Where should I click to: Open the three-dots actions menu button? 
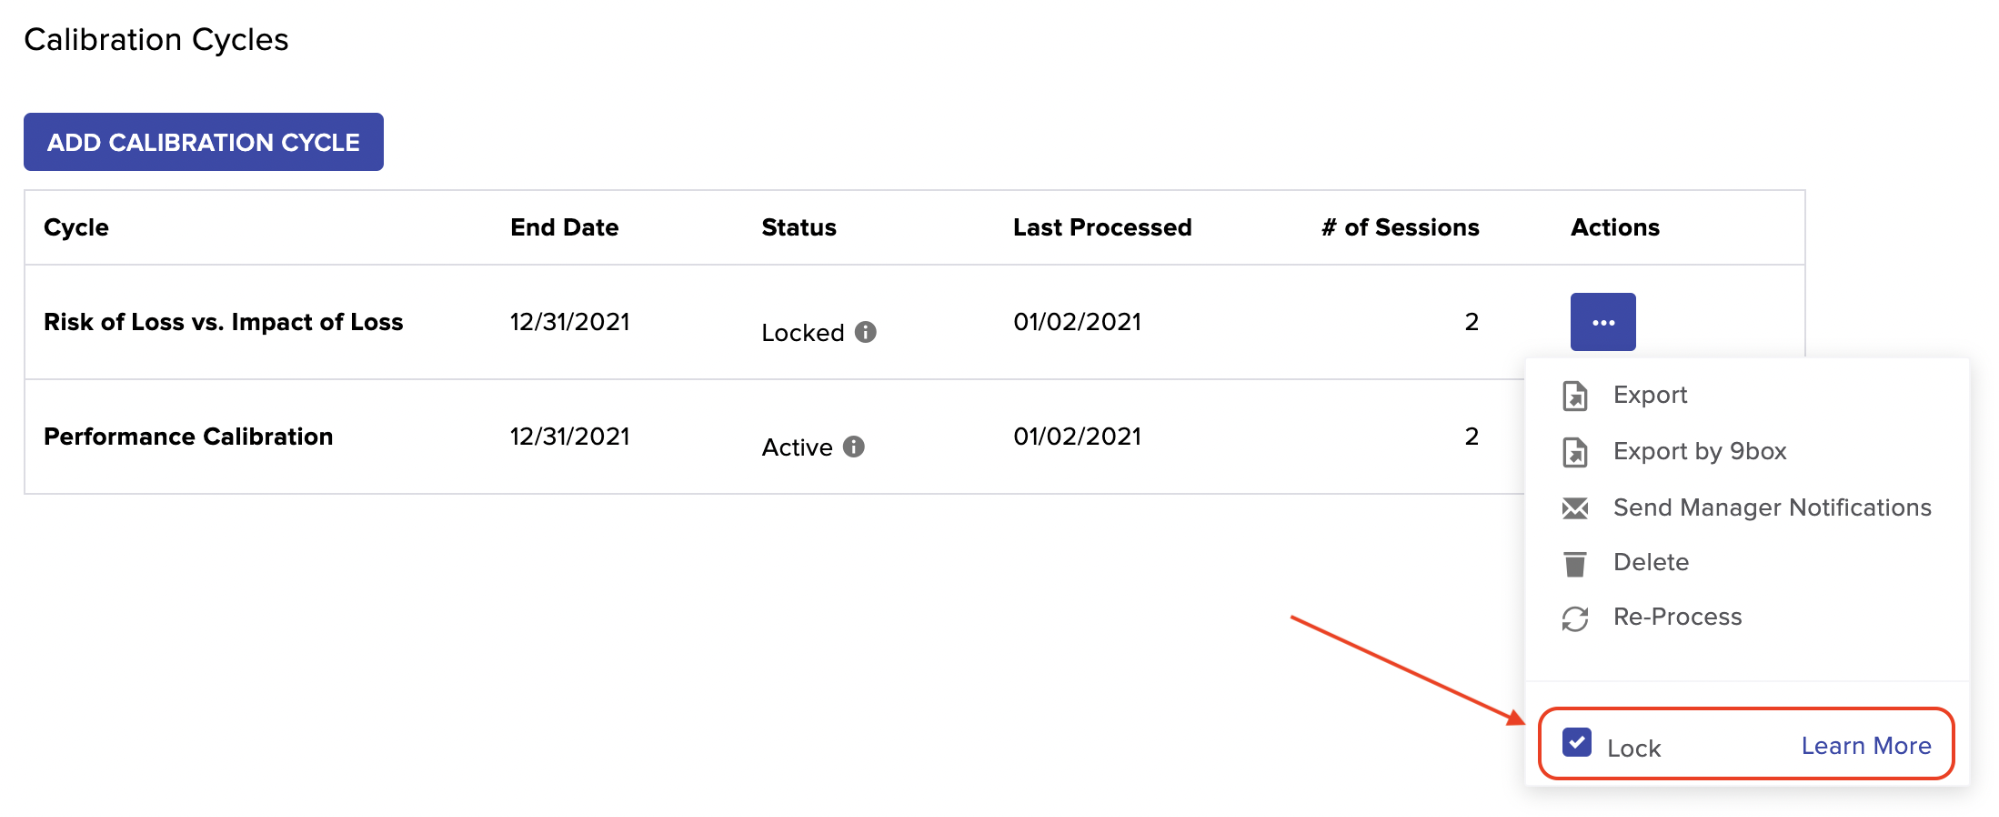[1603, 322]
